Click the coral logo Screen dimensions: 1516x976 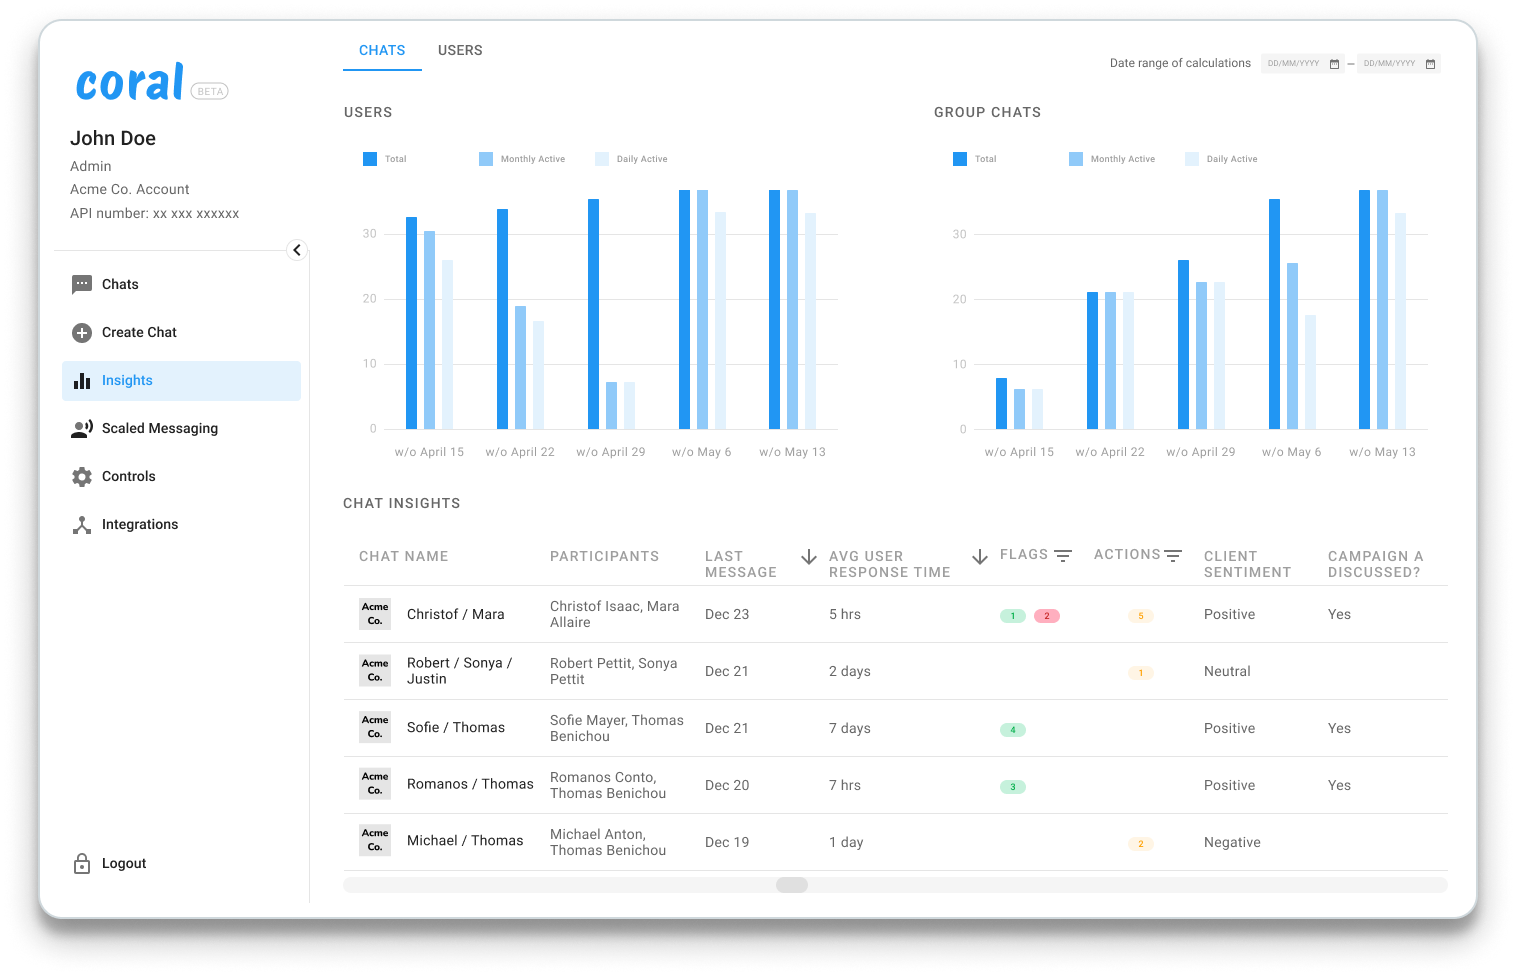[131, 82]
